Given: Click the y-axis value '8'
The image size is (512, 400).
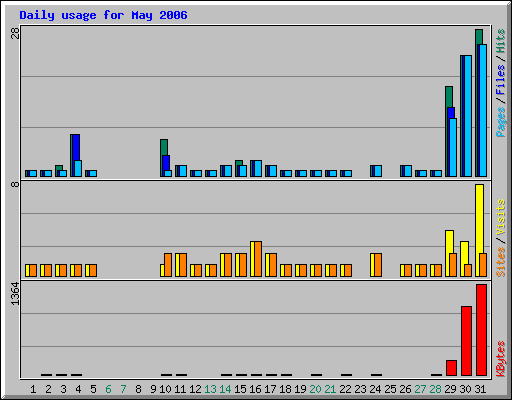Looking at the screenshot, I should pyautogui.click(x=15, y=184).
